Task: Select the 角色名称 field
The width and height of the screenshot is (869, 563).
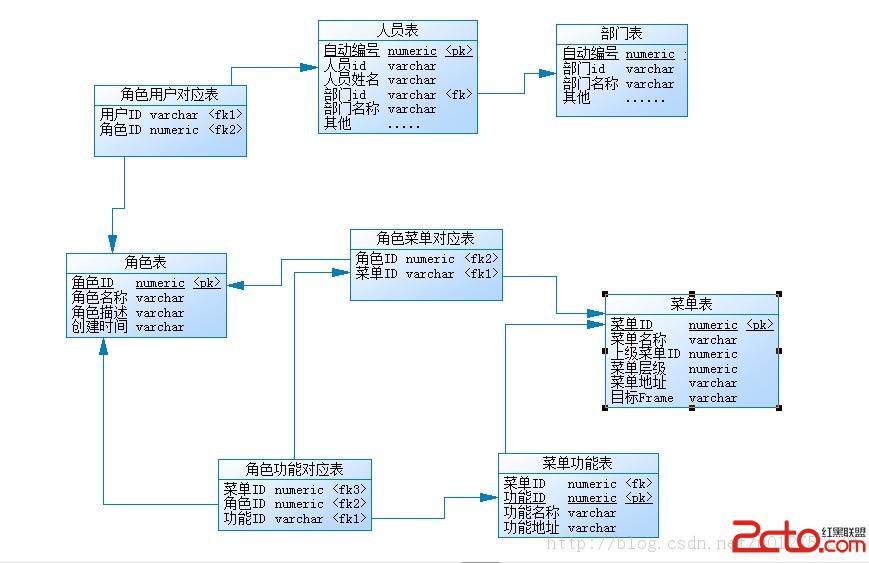Action: pos(127,298)
